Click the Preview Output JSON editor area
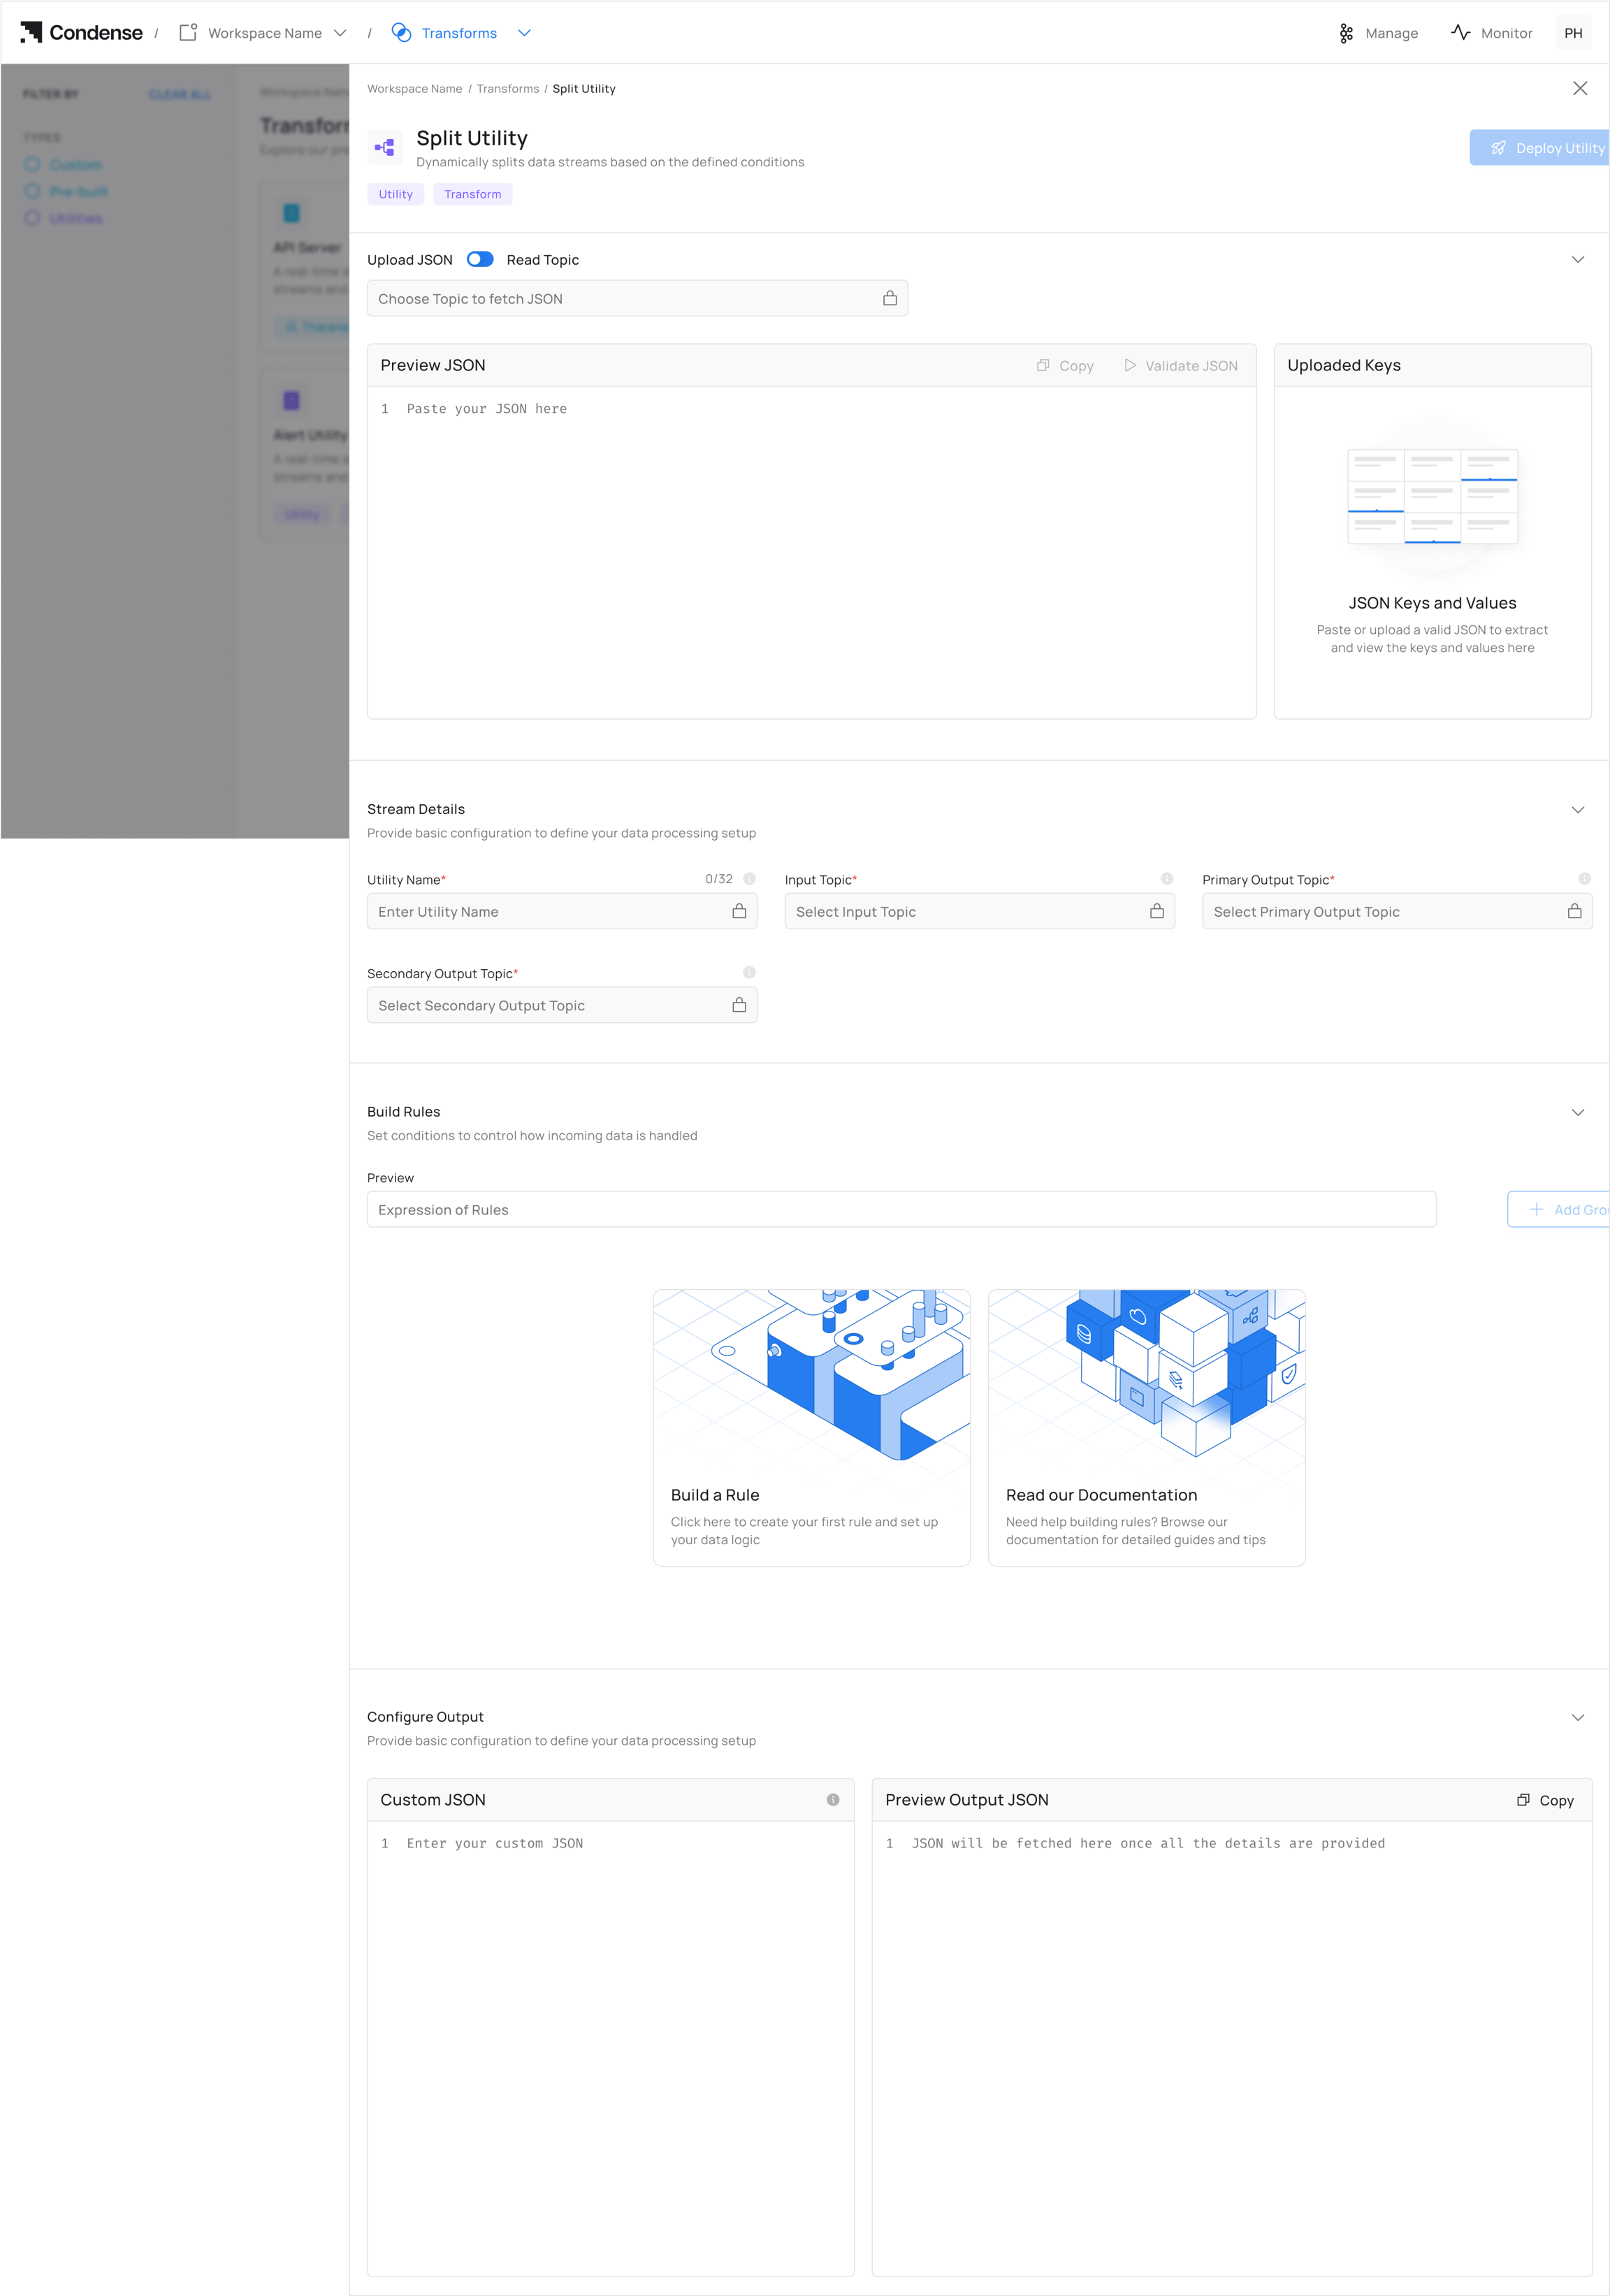 (x=1232, y=2048)
